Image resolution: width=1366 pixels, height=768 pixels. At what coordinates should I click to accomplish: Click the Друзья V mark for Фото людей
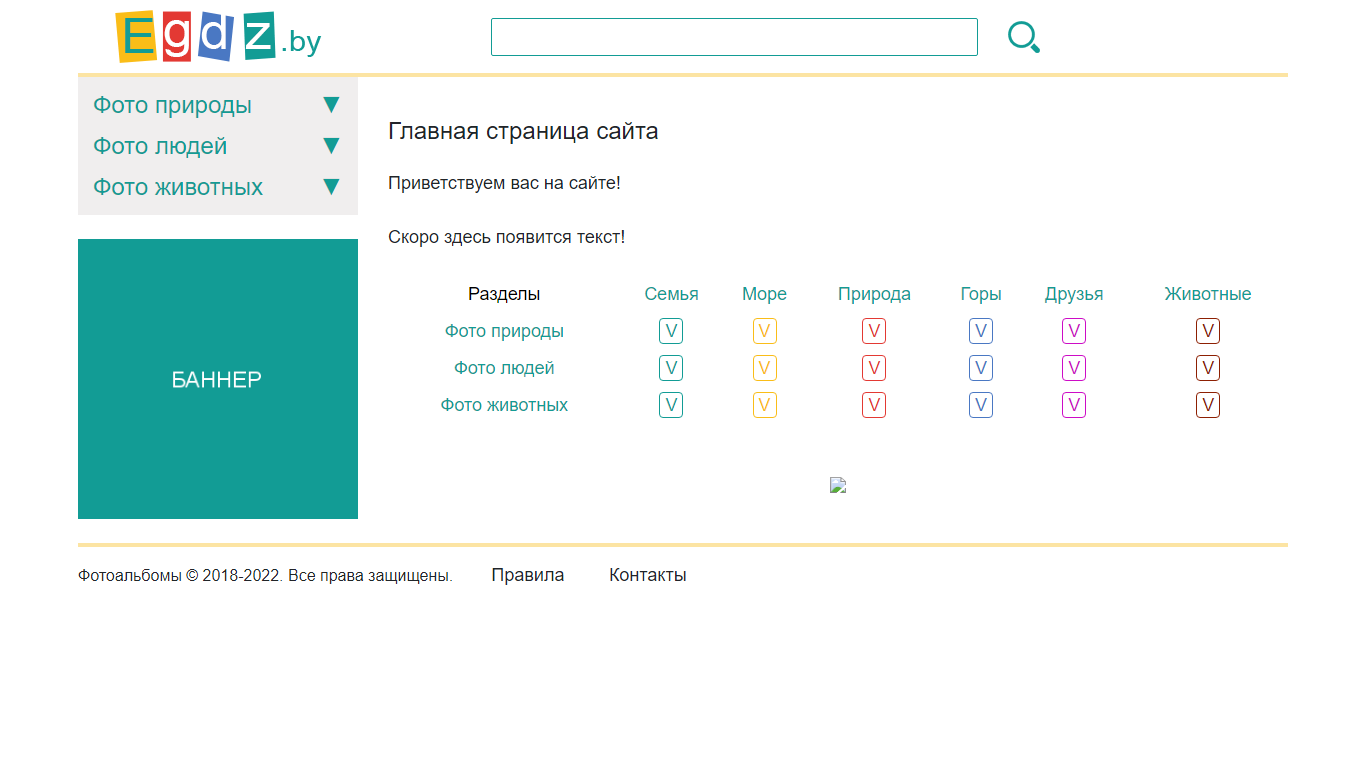[1074, 368]
